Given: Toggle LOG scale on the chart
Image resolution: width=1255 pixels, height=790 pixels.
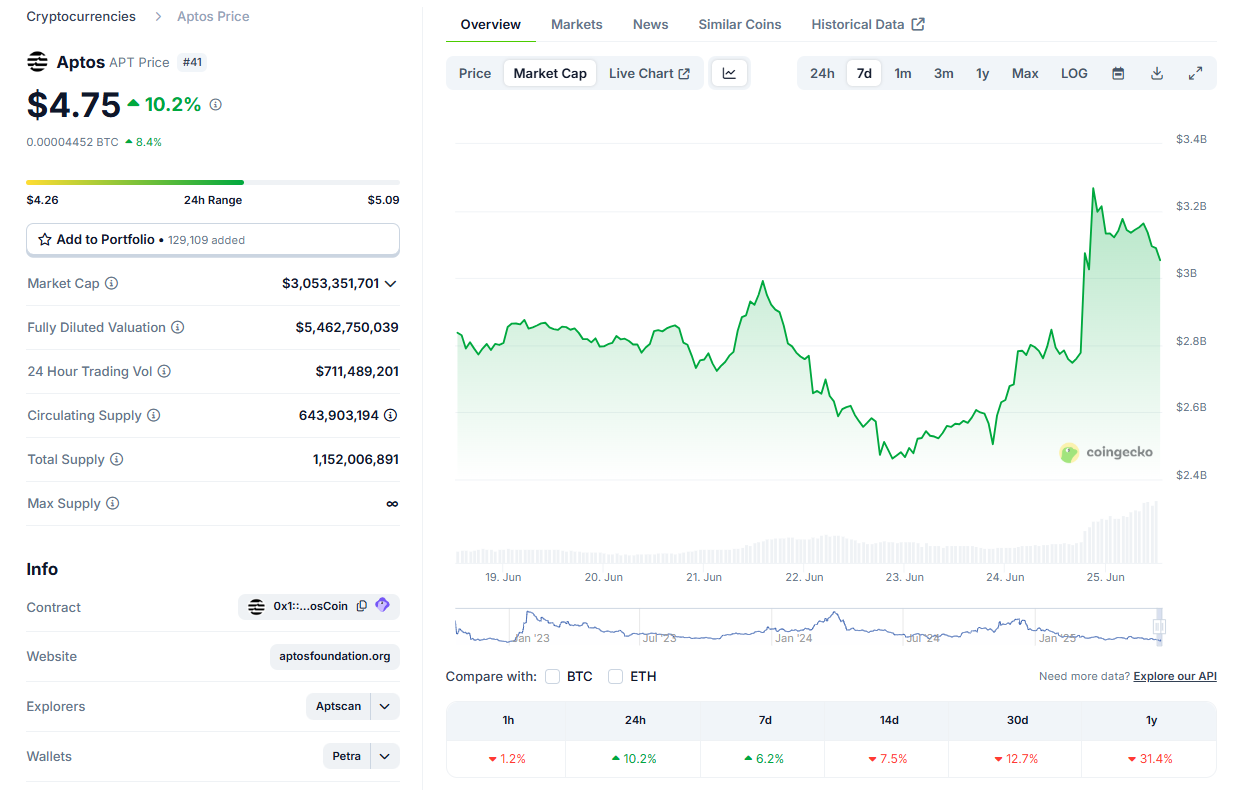Looking at the screenshot, I should tap(1074, 73).
